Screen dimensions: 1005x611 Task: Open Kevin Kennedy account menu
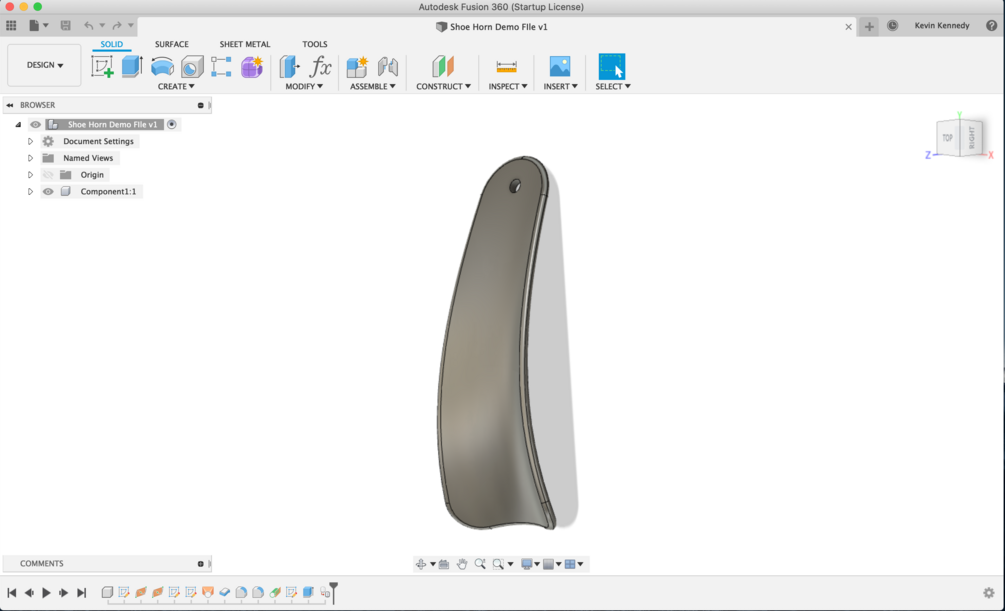pos(942,26)
